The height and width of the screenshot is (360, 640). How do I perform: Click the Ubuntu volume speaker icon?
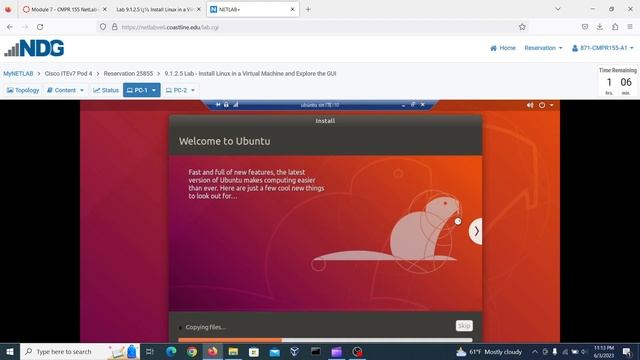point(530,105)
